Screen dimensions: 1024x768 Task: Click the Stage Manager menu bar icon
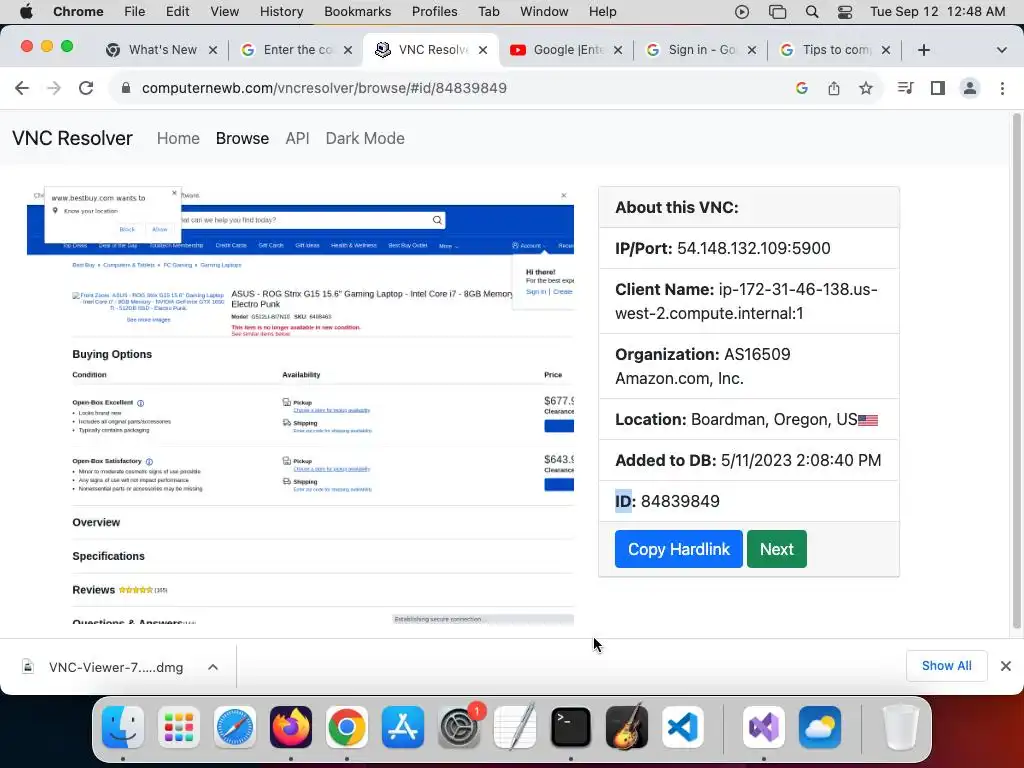click(777, 12)
